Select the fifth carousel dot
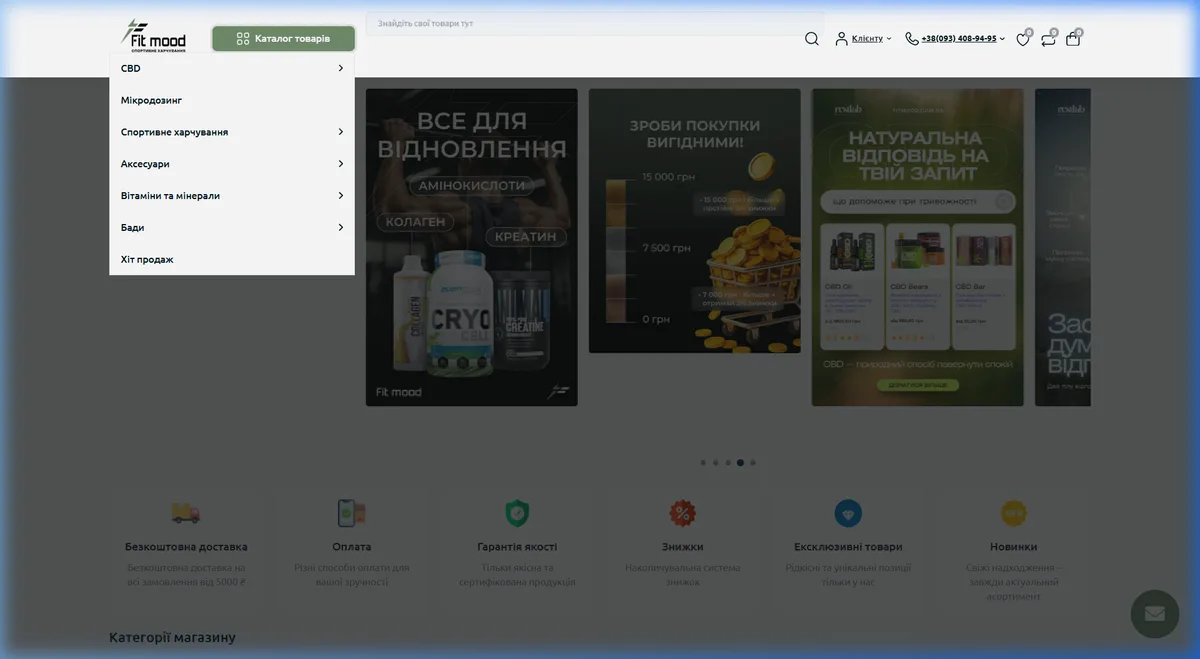Viewport: 1200px width, 659px height. point(753,463)
